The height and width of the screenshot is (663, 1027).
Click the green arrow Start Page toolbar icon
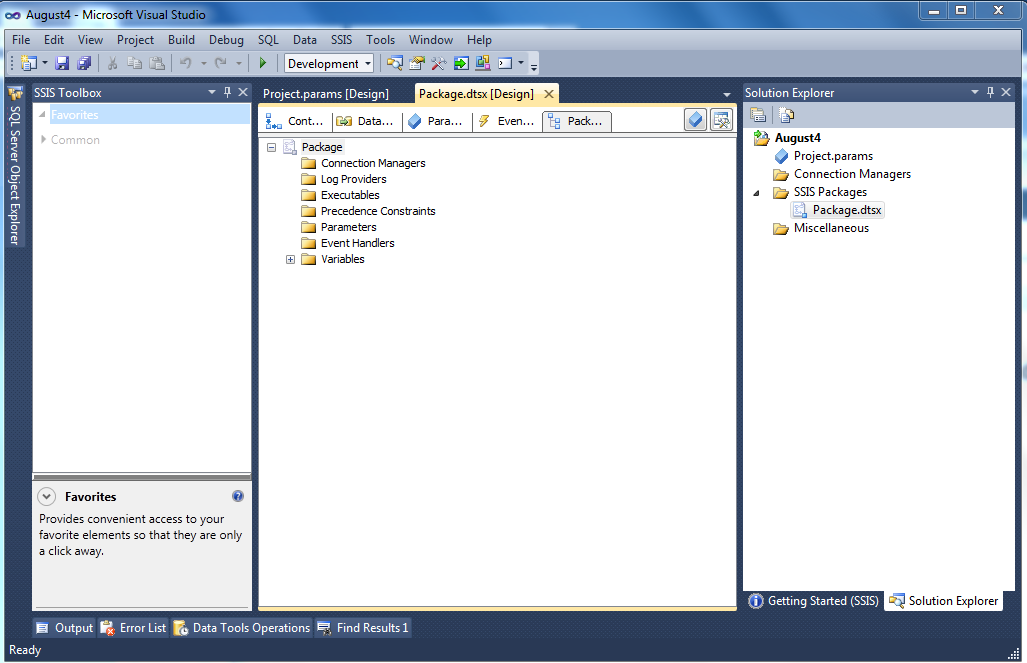pyautogui.click(x=461, y=64)
